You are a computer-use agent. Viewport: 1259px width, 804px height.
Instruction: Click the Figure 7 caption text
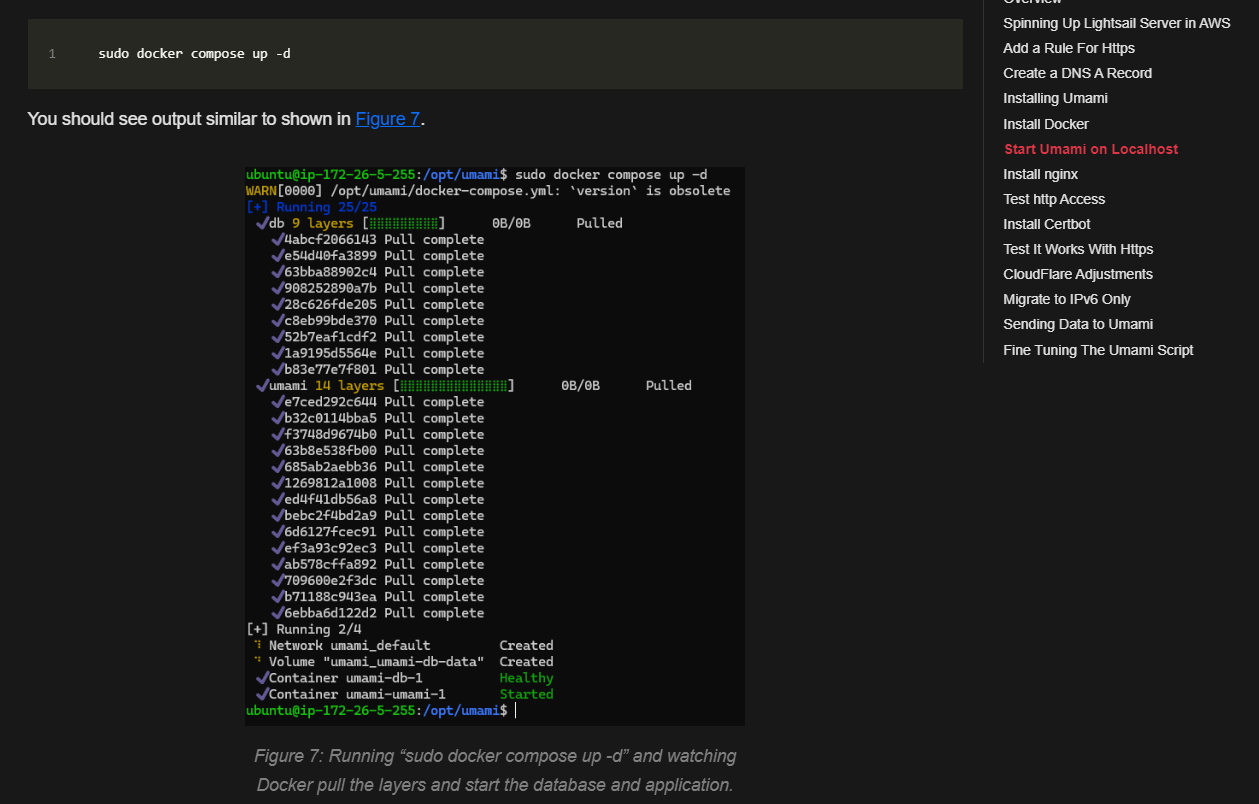click(495, 770)
